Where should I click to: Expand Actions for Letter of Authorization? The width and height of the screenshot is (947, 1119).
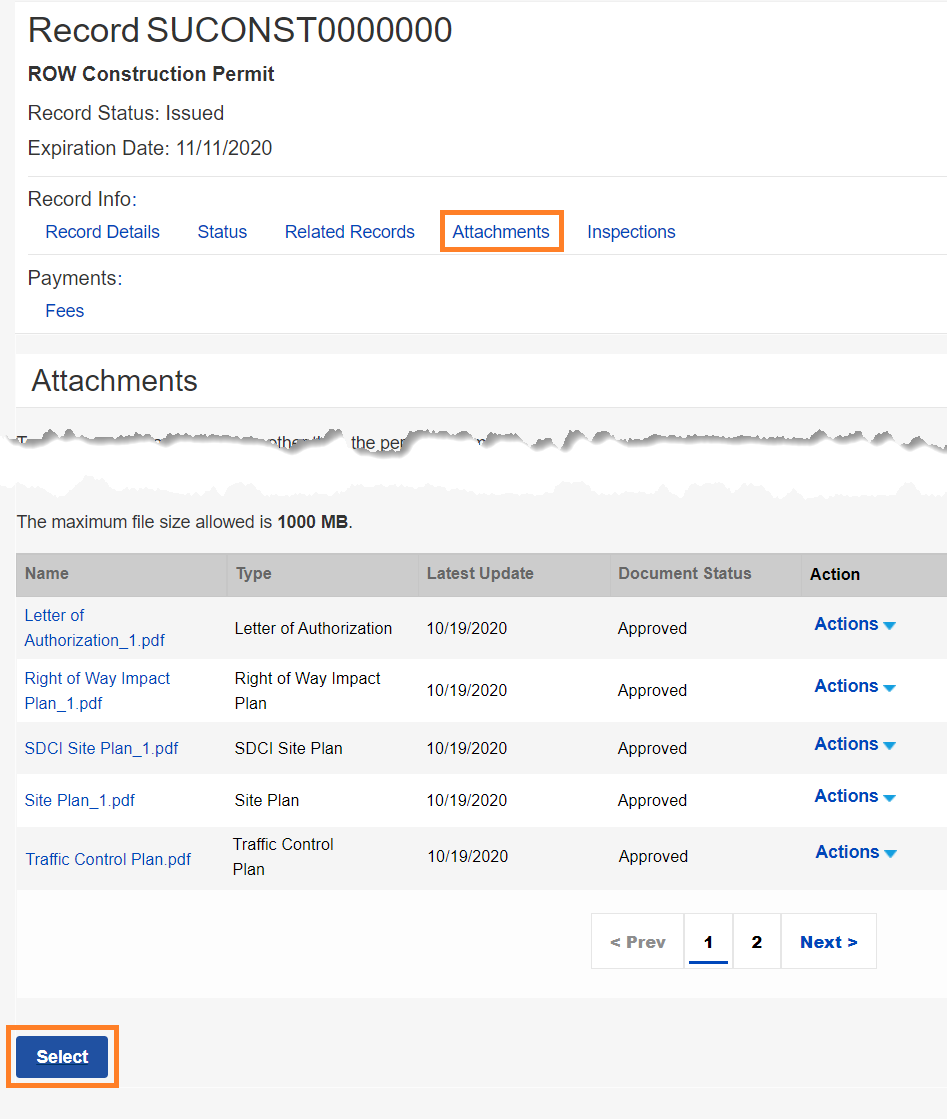(x=854, y=624)
